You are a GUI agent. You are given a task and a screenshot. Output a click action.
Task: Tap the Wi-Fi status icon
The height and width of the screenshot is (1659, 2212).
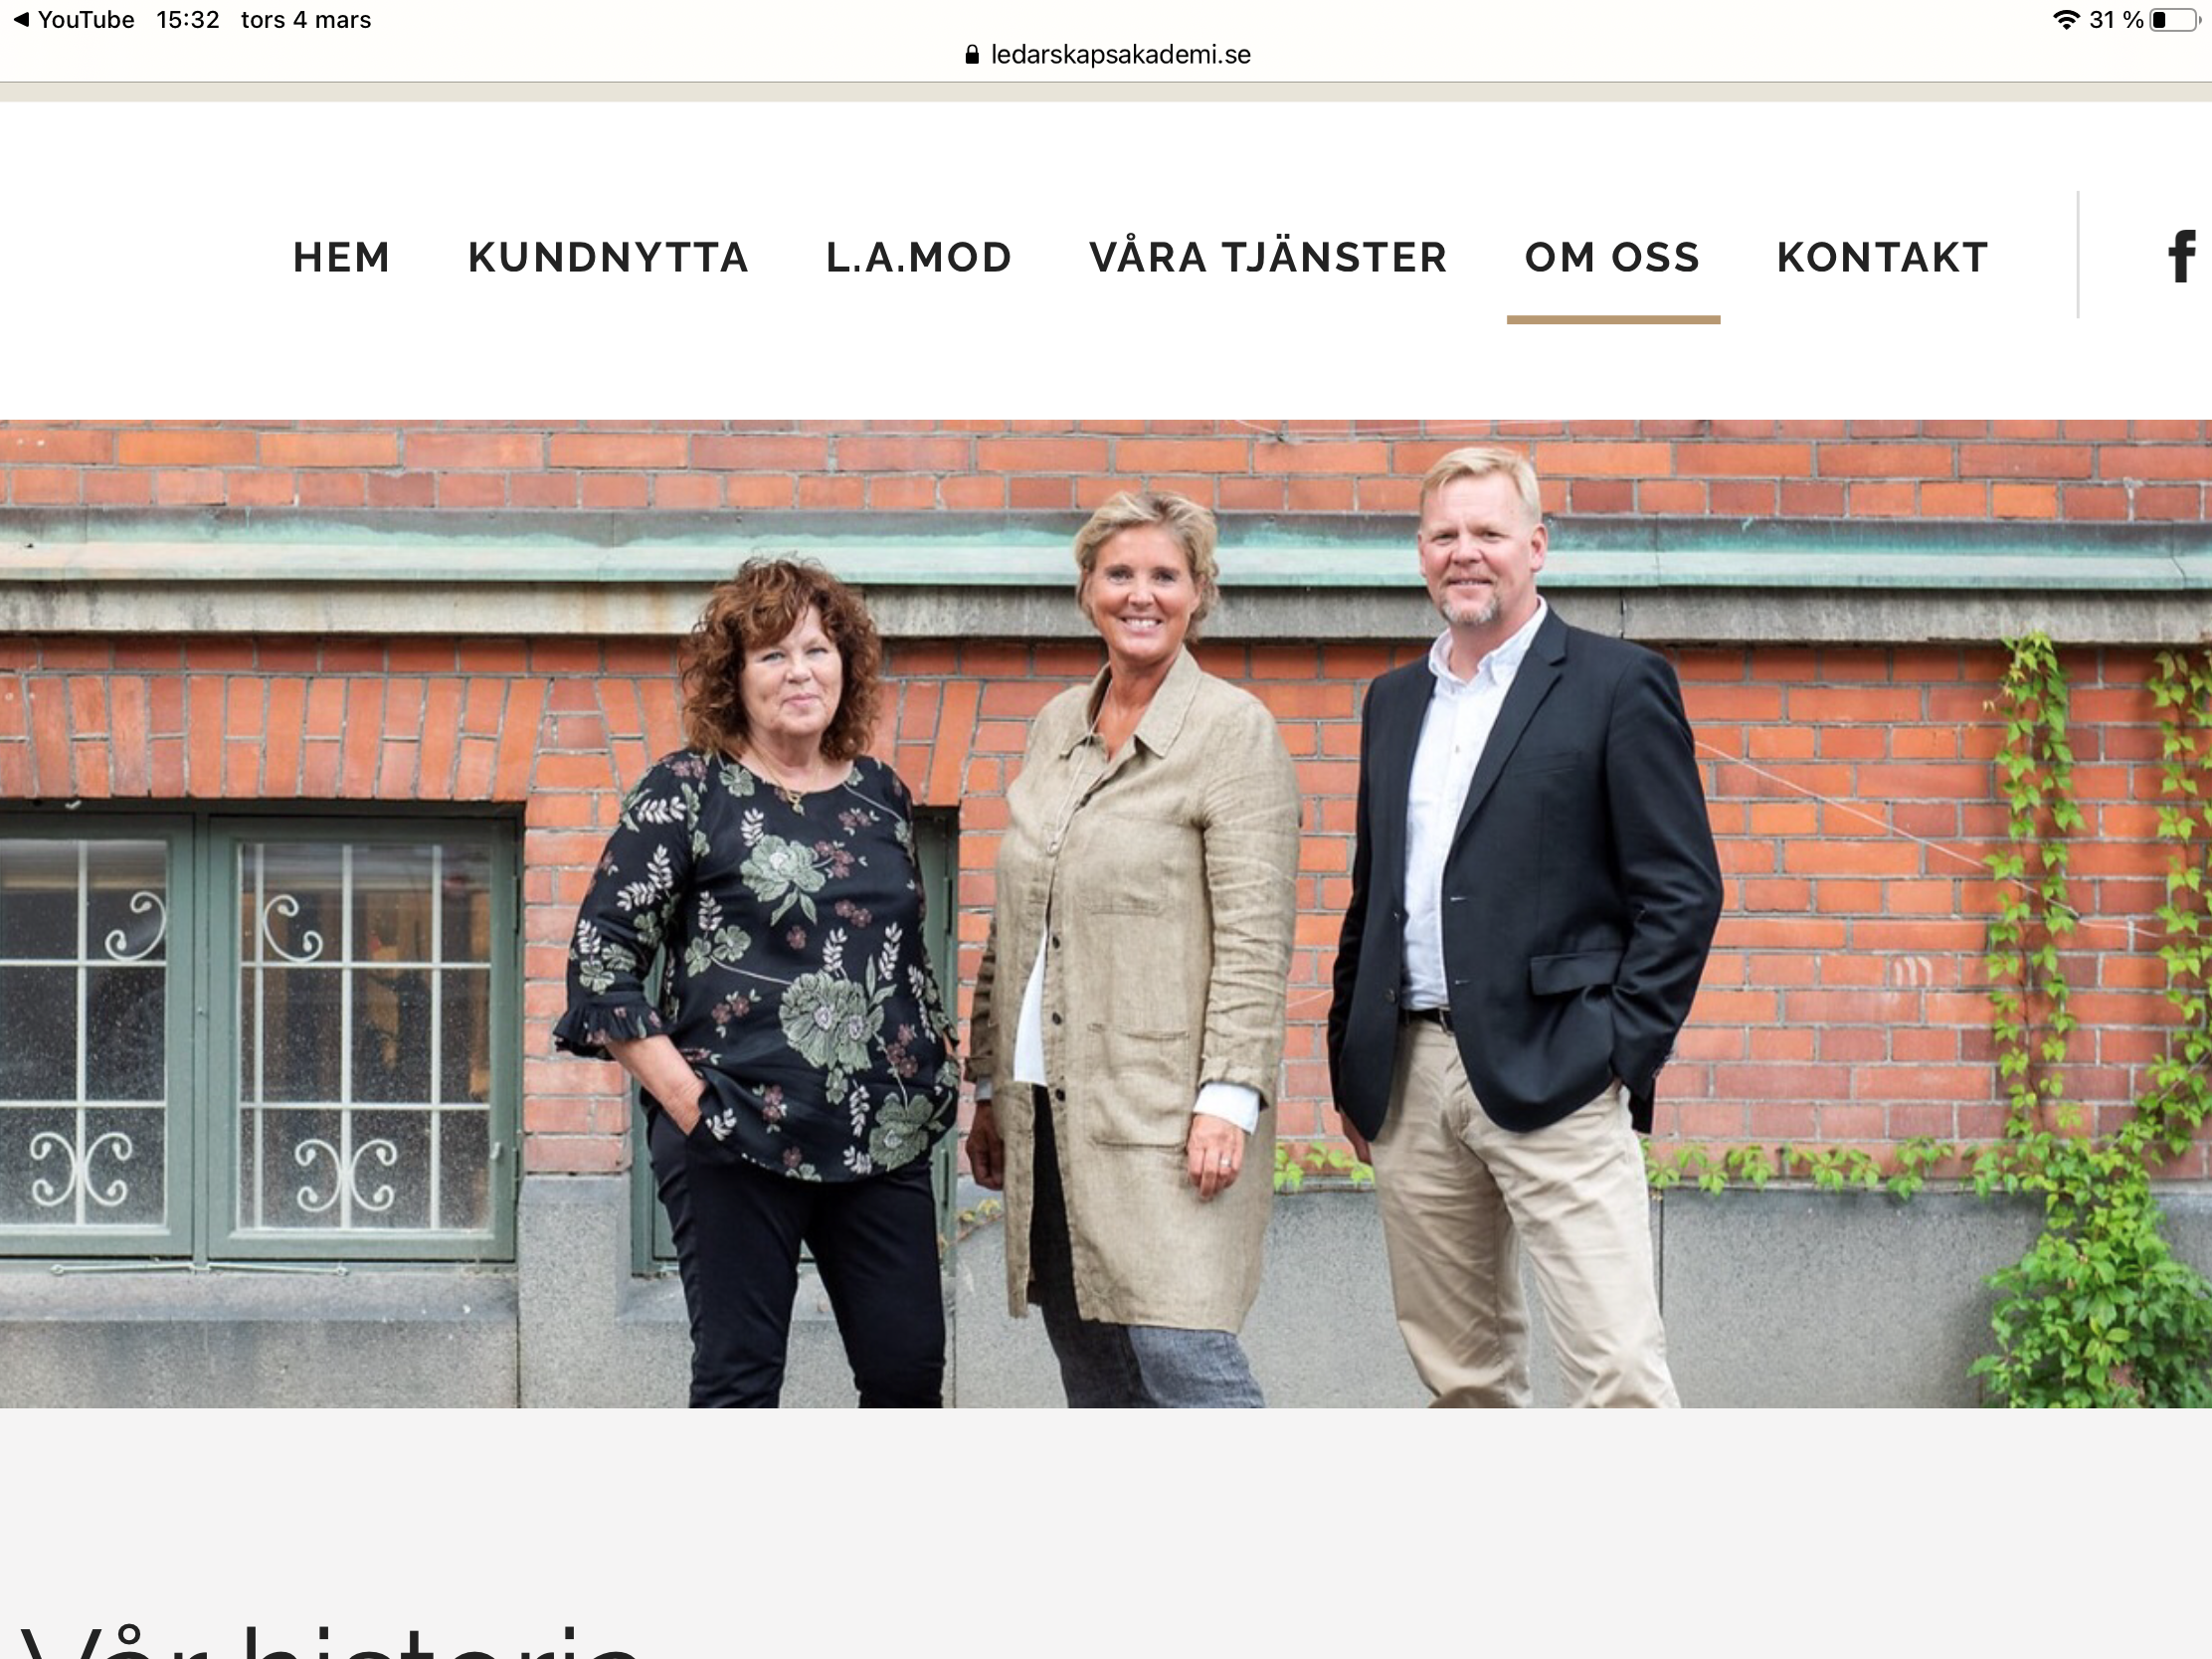(x=2066, y=20)
